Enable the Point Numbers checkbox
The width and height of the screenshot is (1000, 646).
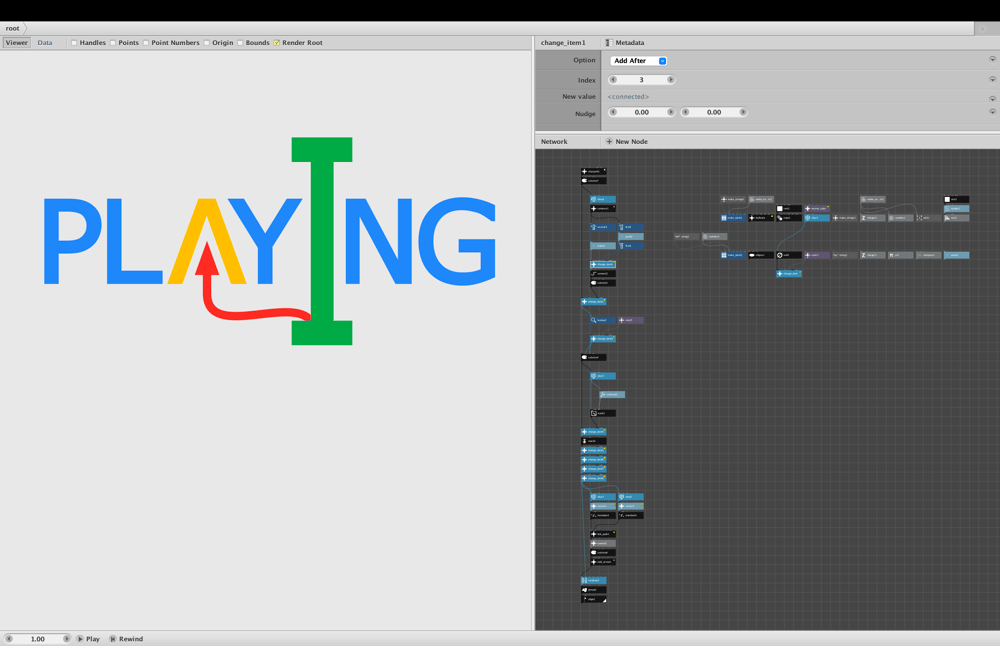(146, 43)
